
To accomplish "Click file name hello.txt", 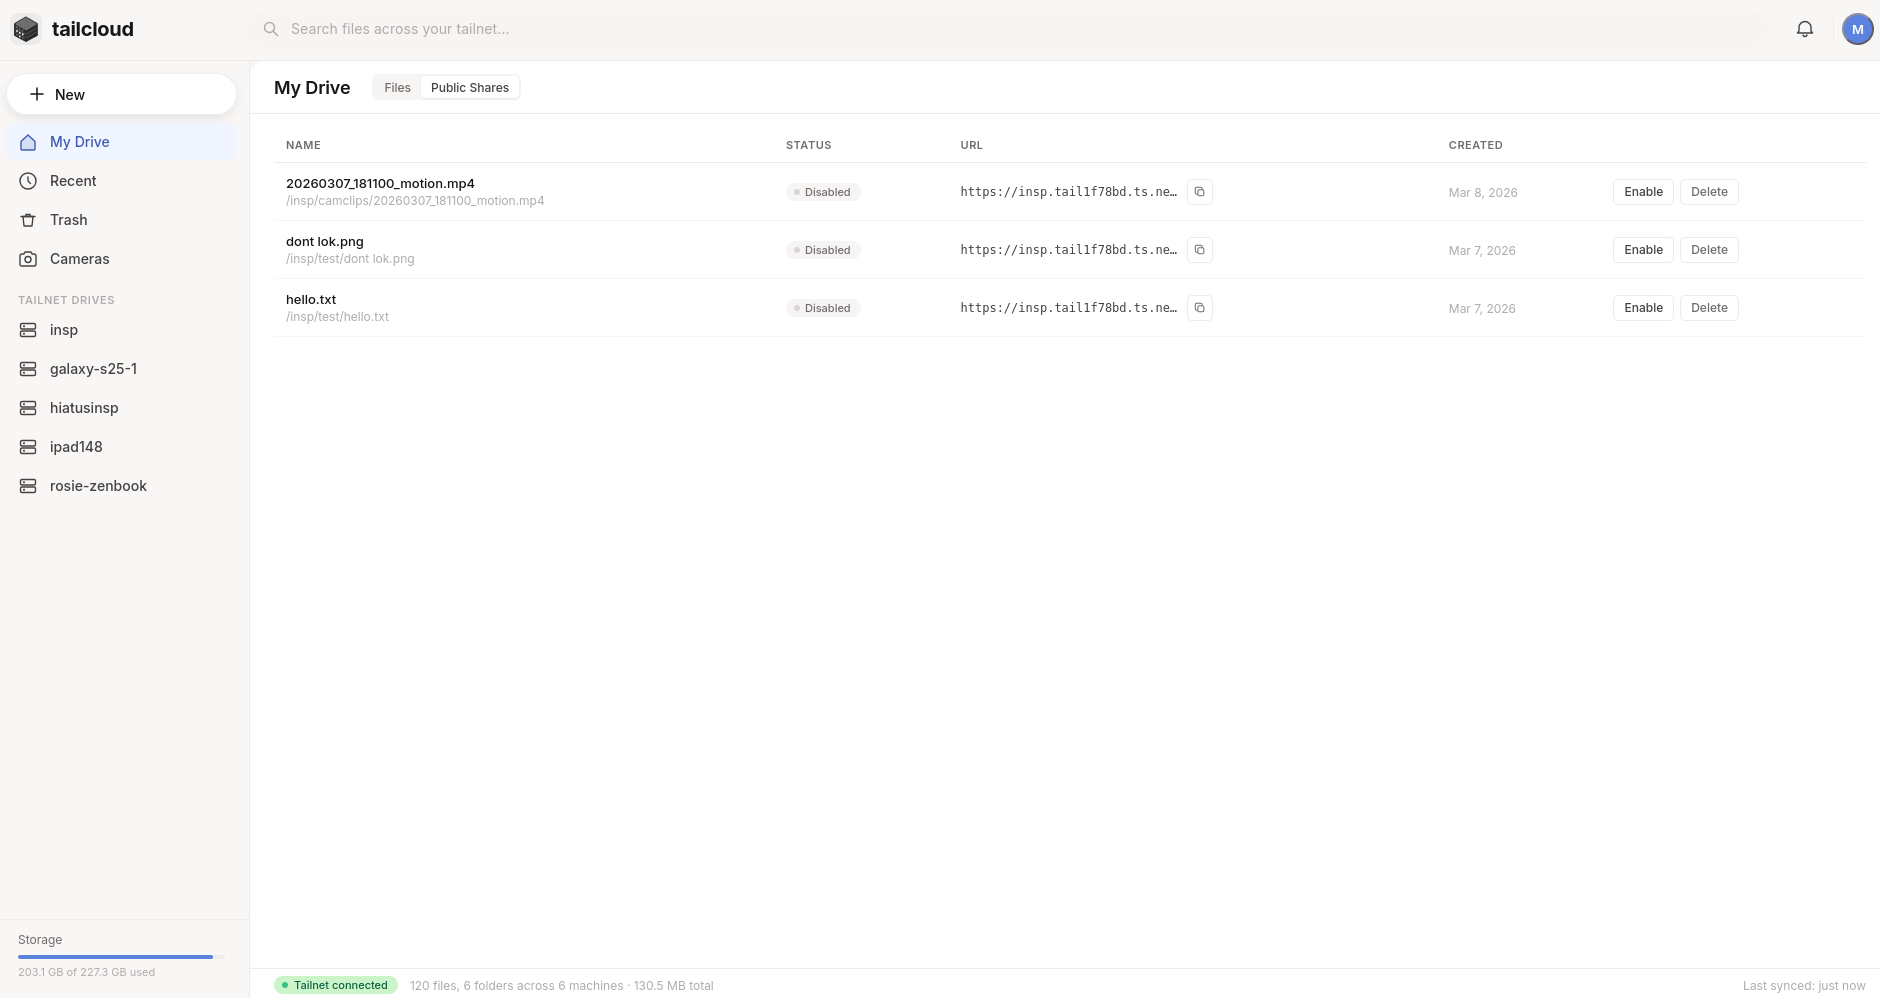I will click(x=311, y=300).
